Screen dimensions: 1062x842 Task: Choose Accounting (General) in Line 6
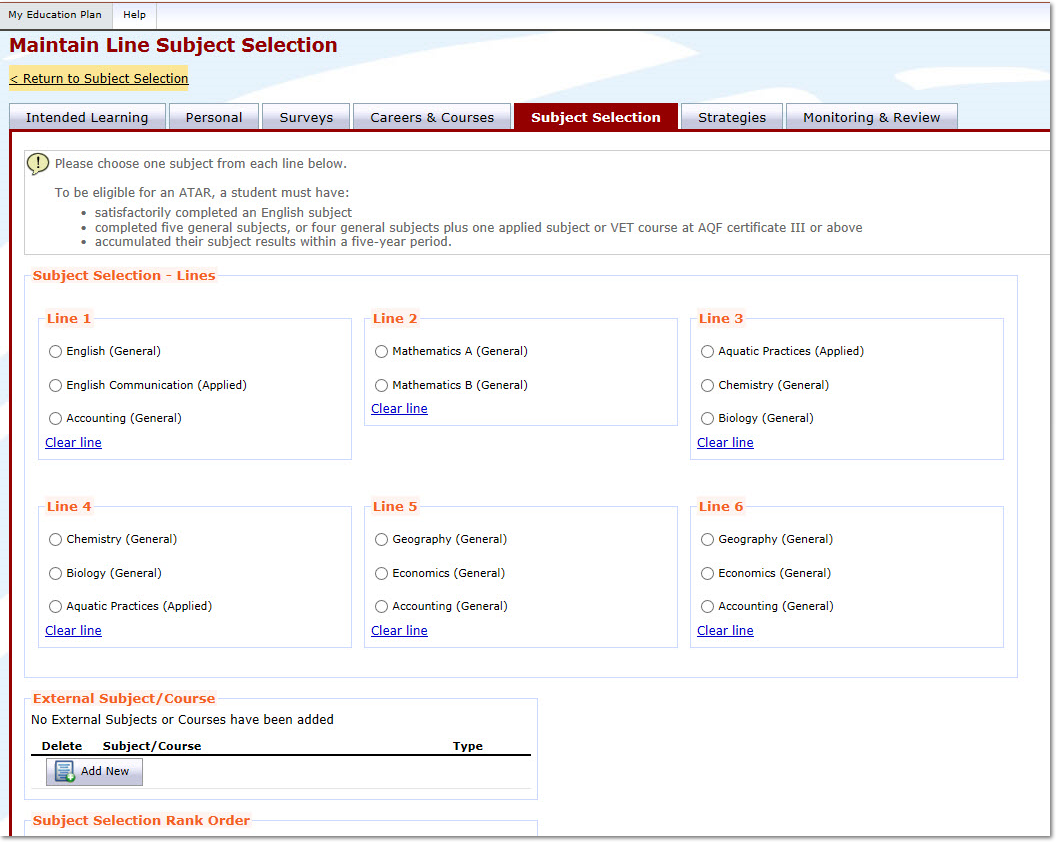708,607
